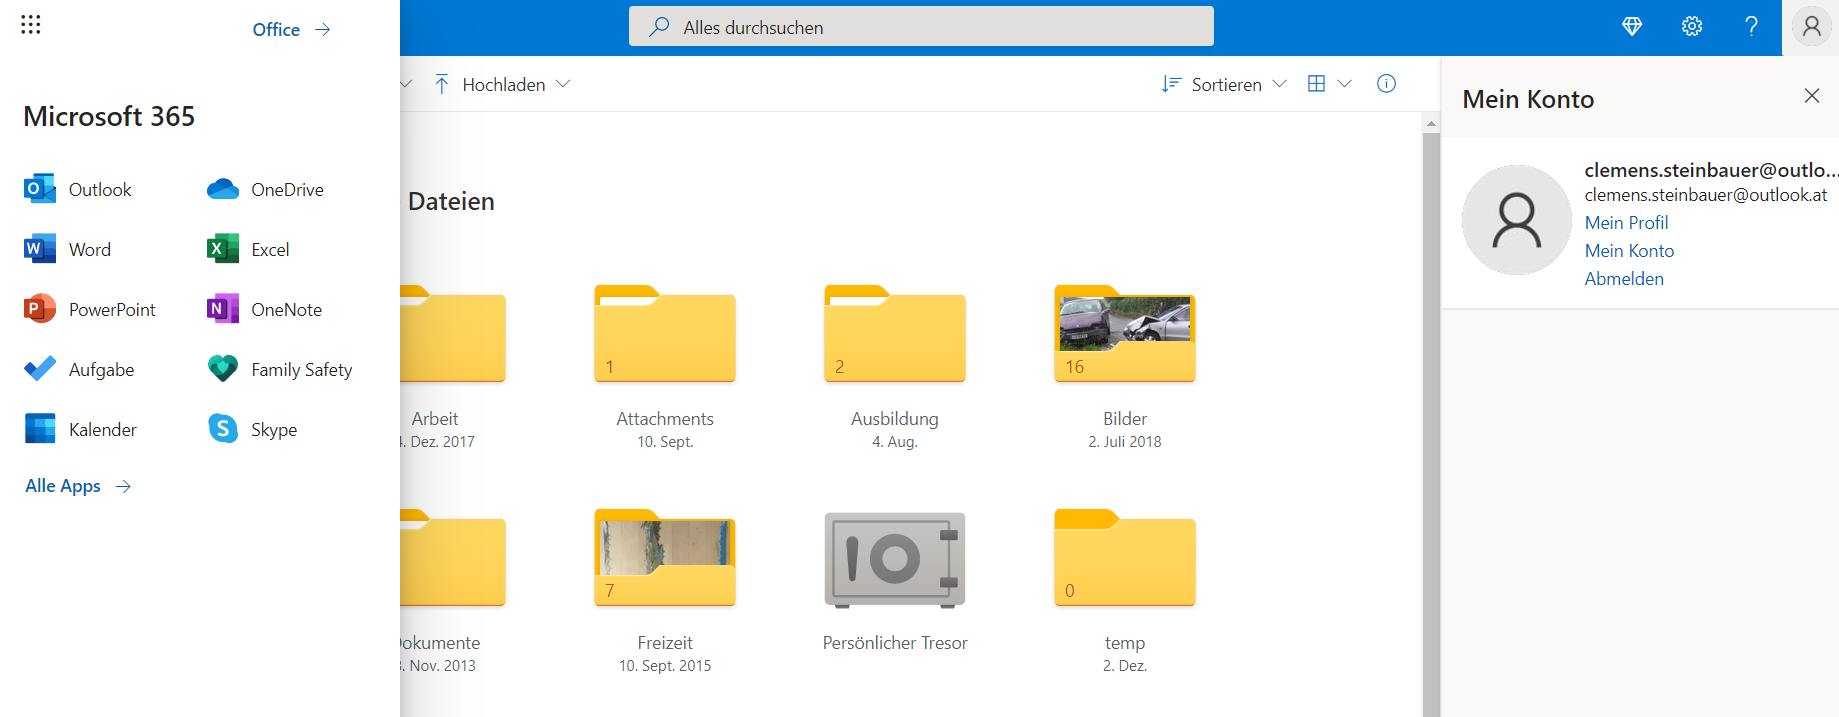Viewport: 1839px width, 717px height.
Task: Open Outlook from the app list
Action: click(78, 189)
